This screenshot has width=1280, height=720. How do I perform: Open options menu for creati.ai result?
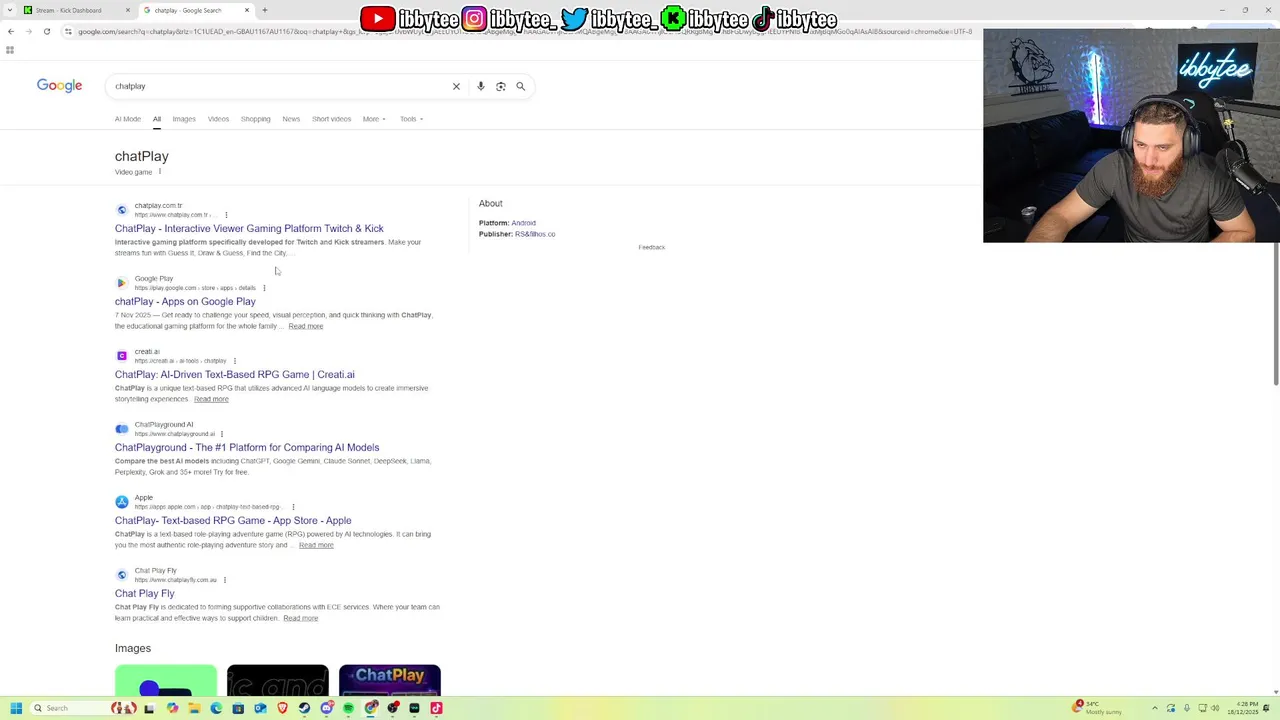pyautogui.click(x=235, y=361)
